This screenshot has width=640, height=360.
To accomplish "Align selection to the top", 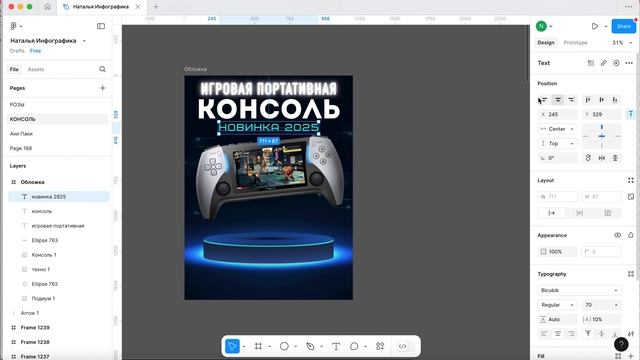I will pos(588,100).
